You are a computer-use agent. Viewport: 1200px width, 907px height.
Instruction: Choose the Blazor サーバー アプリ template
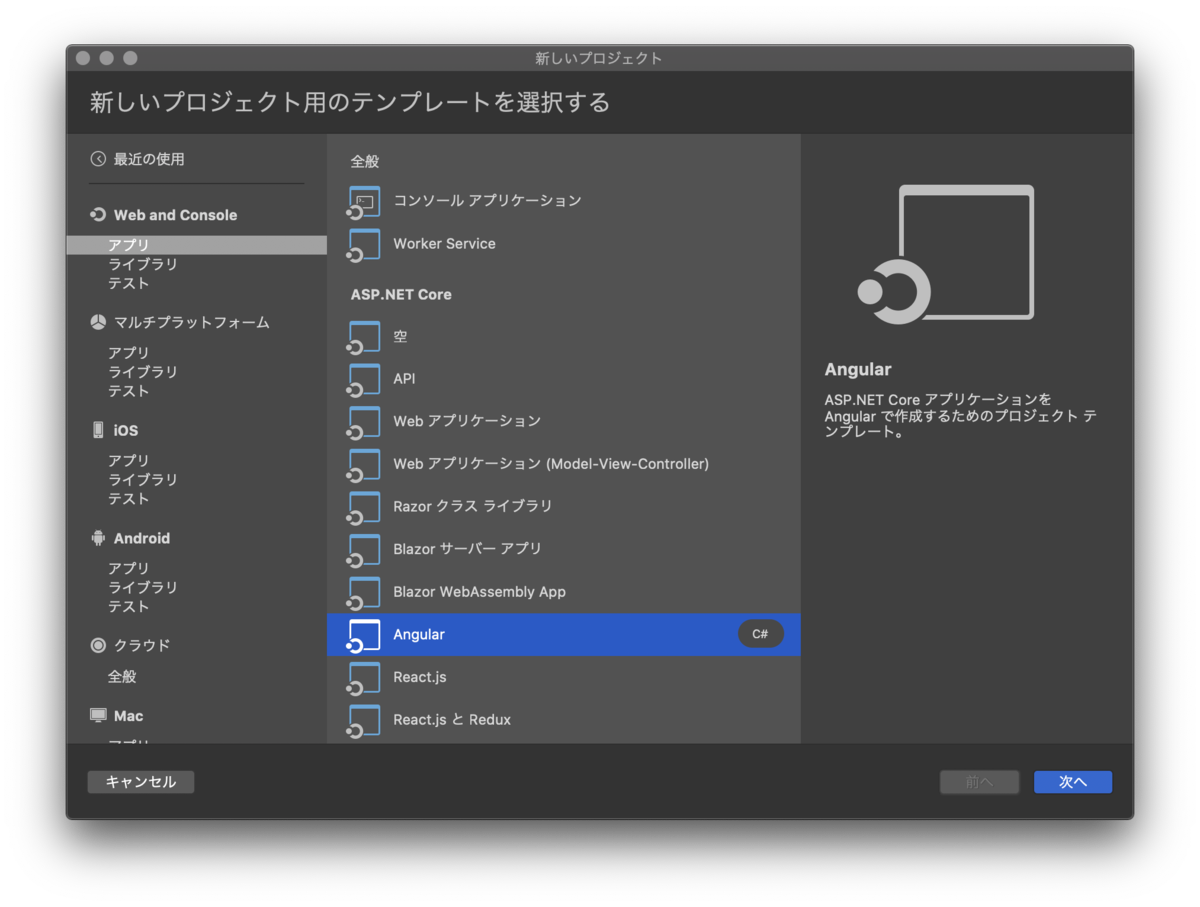click(x=564, y=550)
